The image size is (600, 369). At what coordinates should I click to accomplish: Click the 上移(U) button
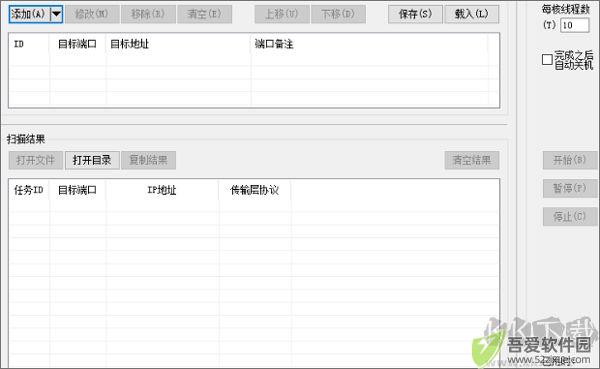point(282,15)
